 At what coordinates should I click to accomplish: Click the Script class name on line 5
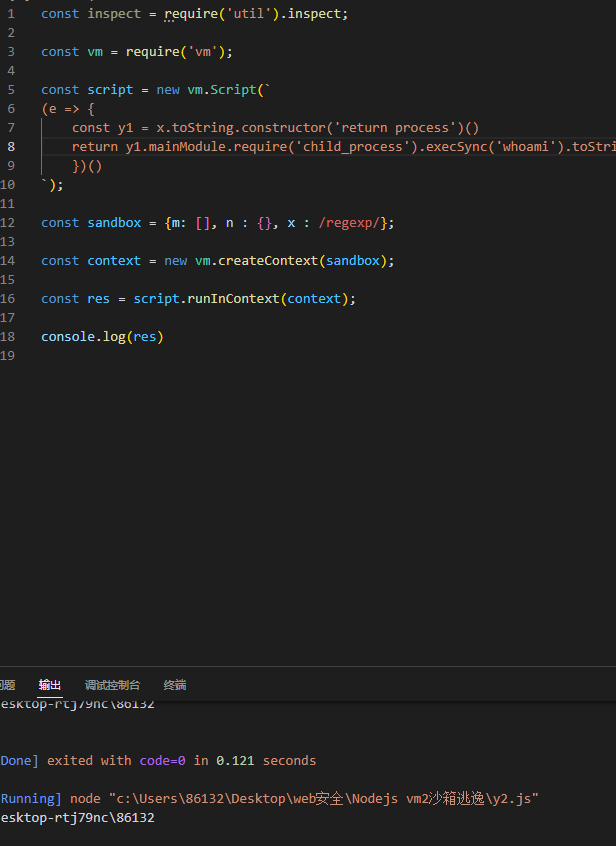tap(233, 90)
